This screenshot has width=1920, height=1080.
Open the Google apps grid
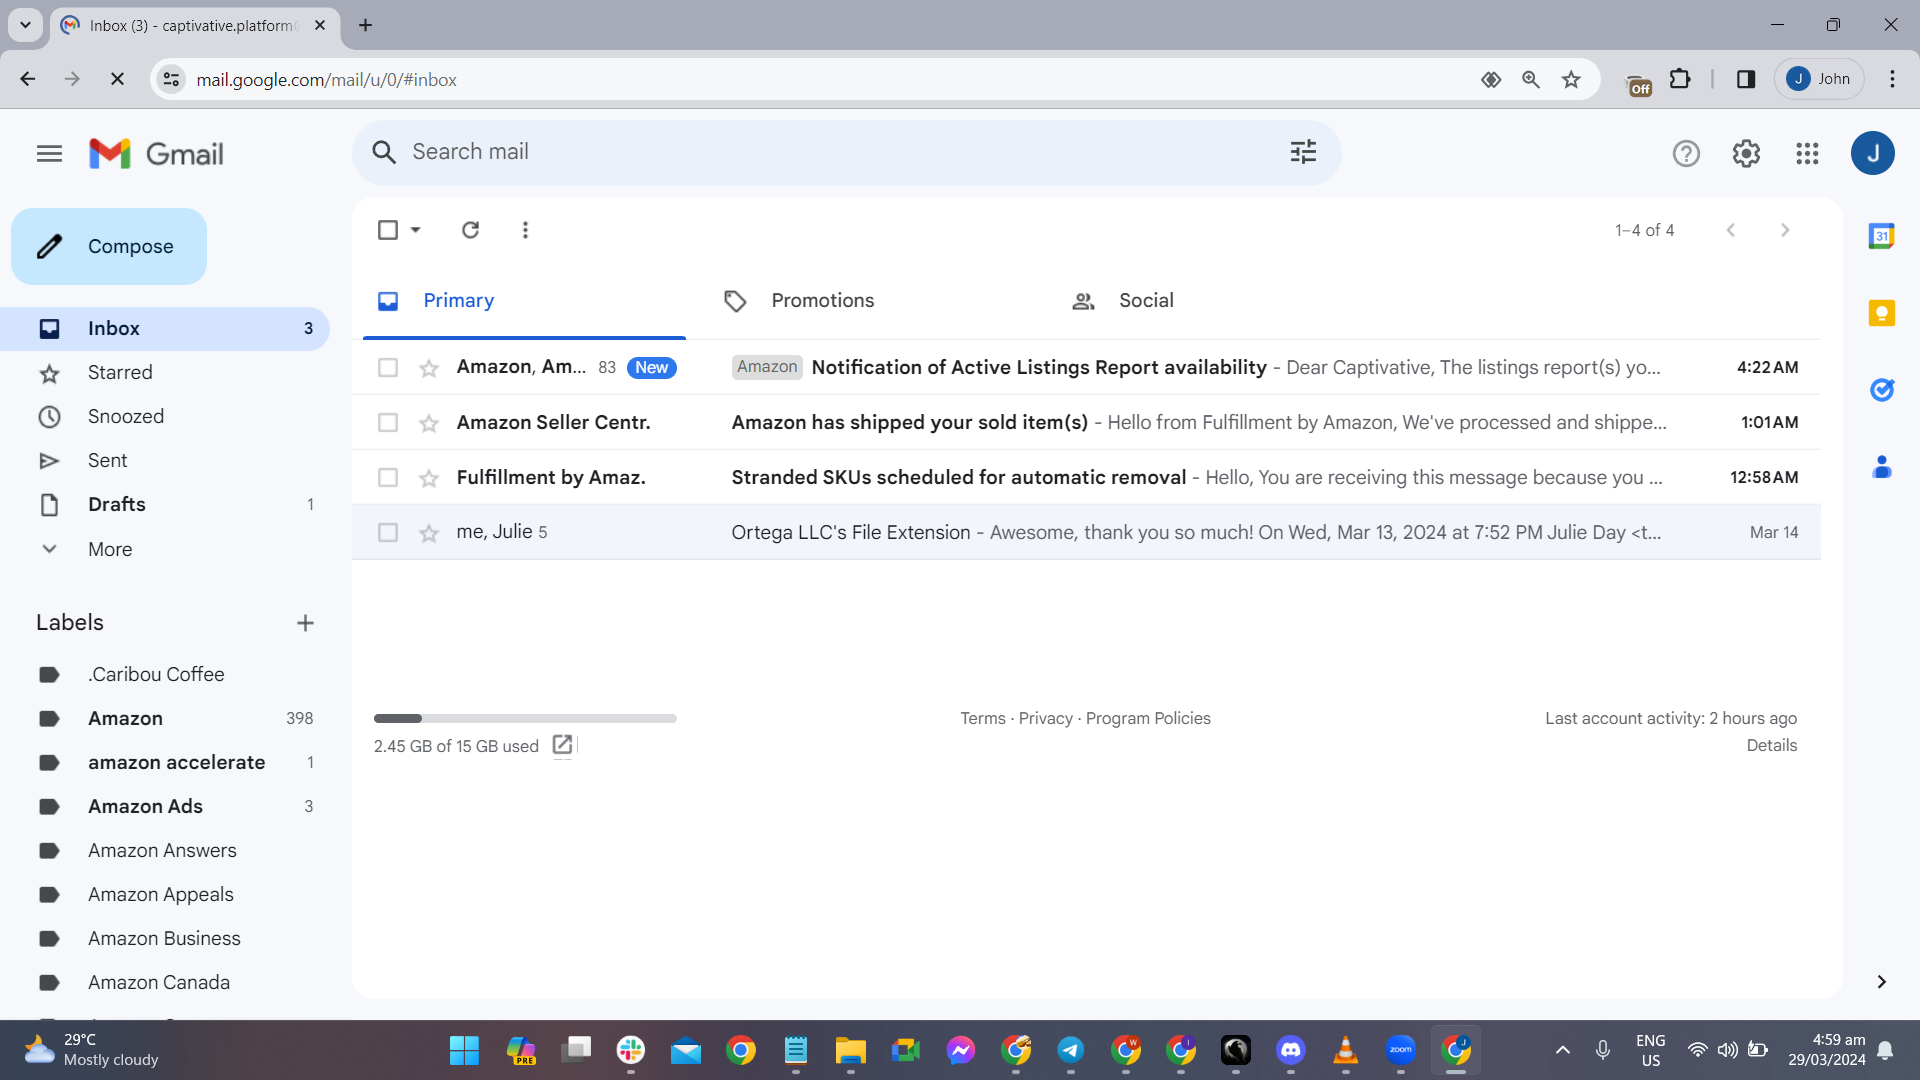pyautogui.click(x=1807, y=153)
